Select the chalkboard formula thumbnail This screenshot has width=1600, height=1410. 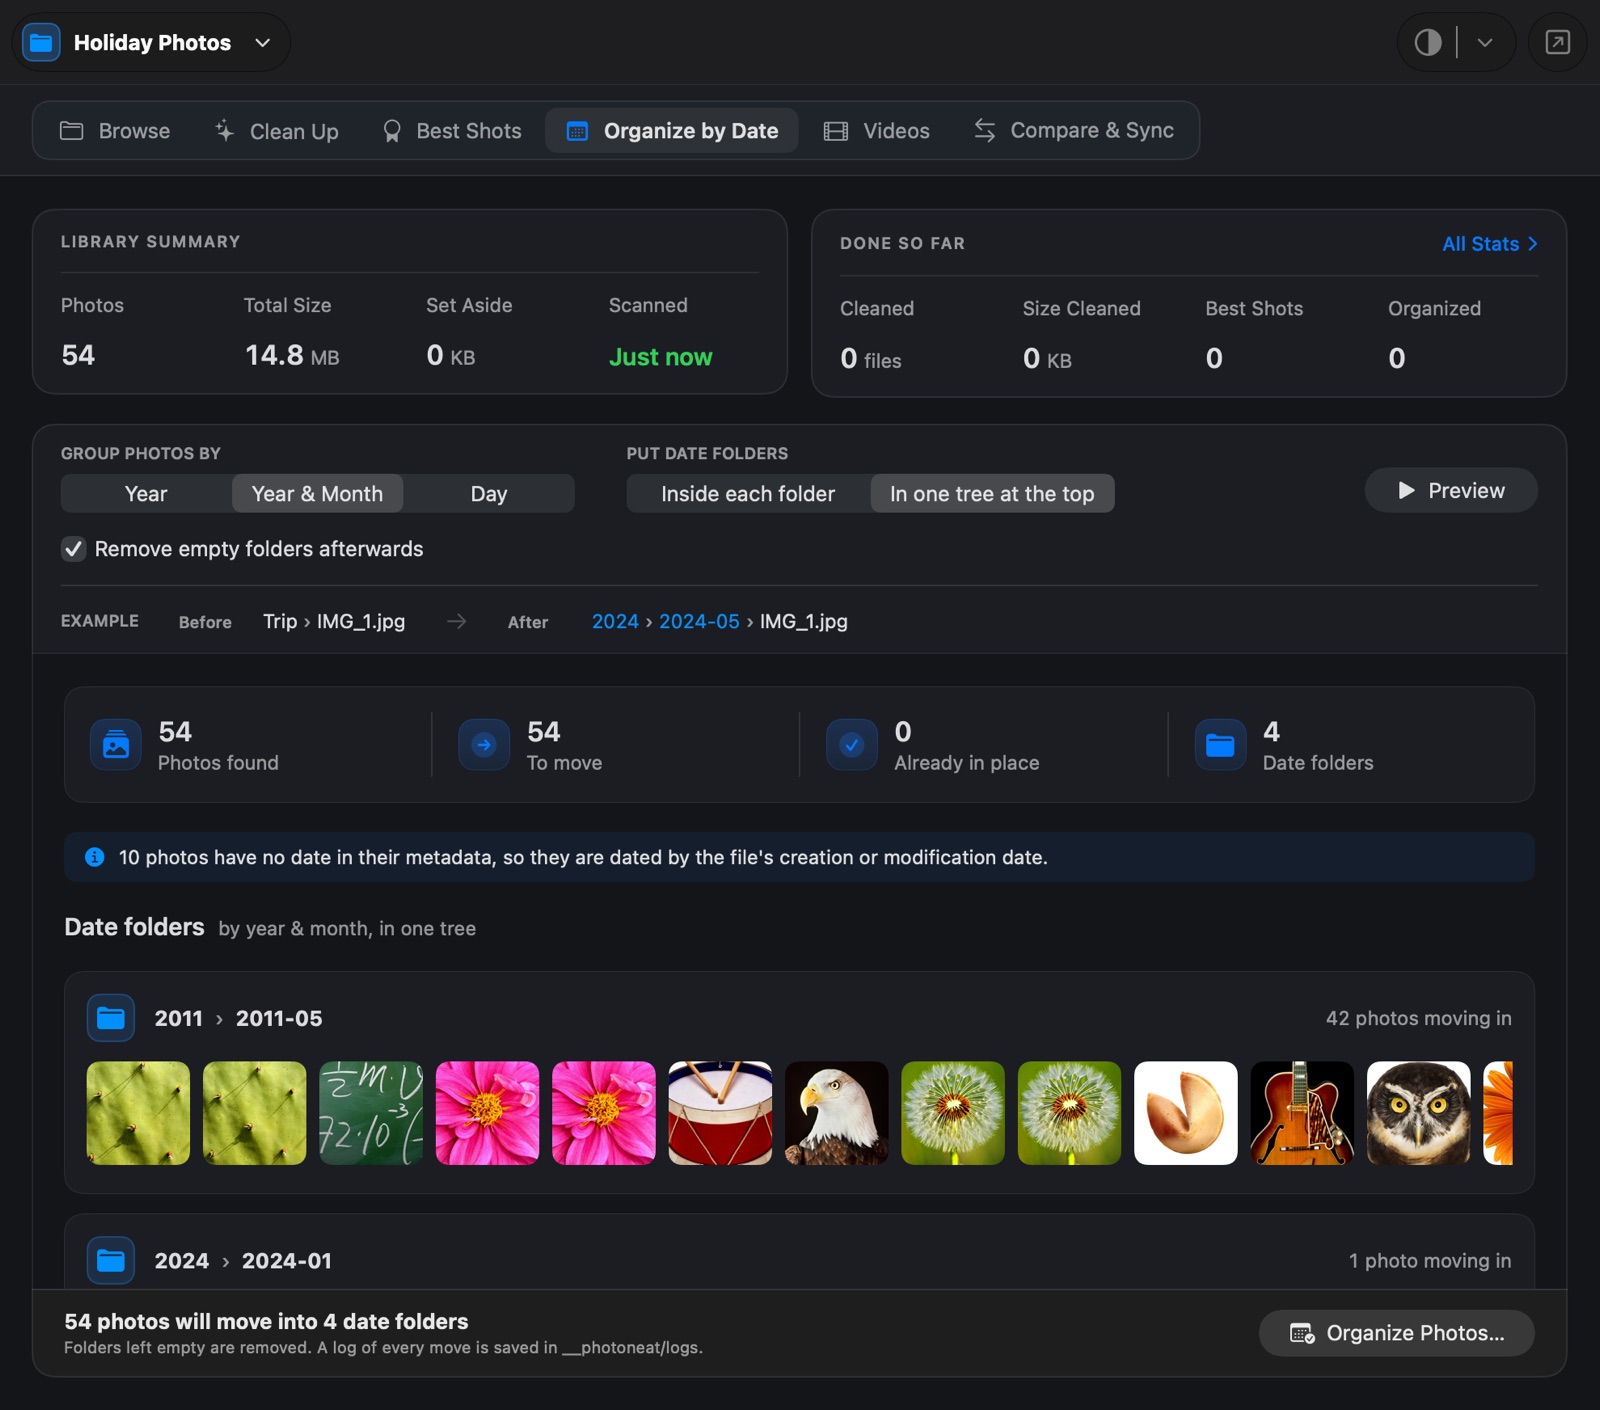pos(371,1113)
